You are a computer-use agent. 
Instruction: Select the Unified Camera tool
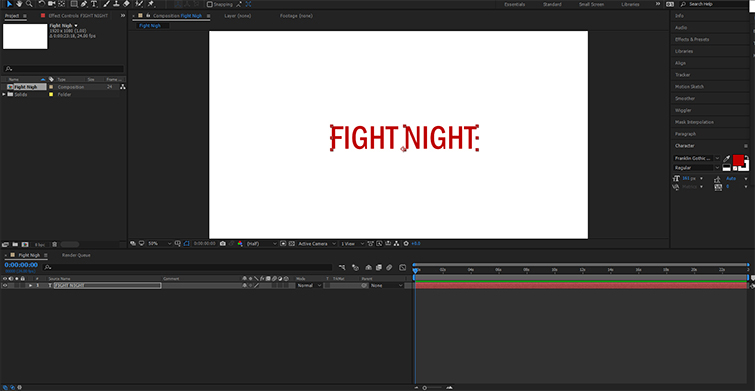[52, 4]
